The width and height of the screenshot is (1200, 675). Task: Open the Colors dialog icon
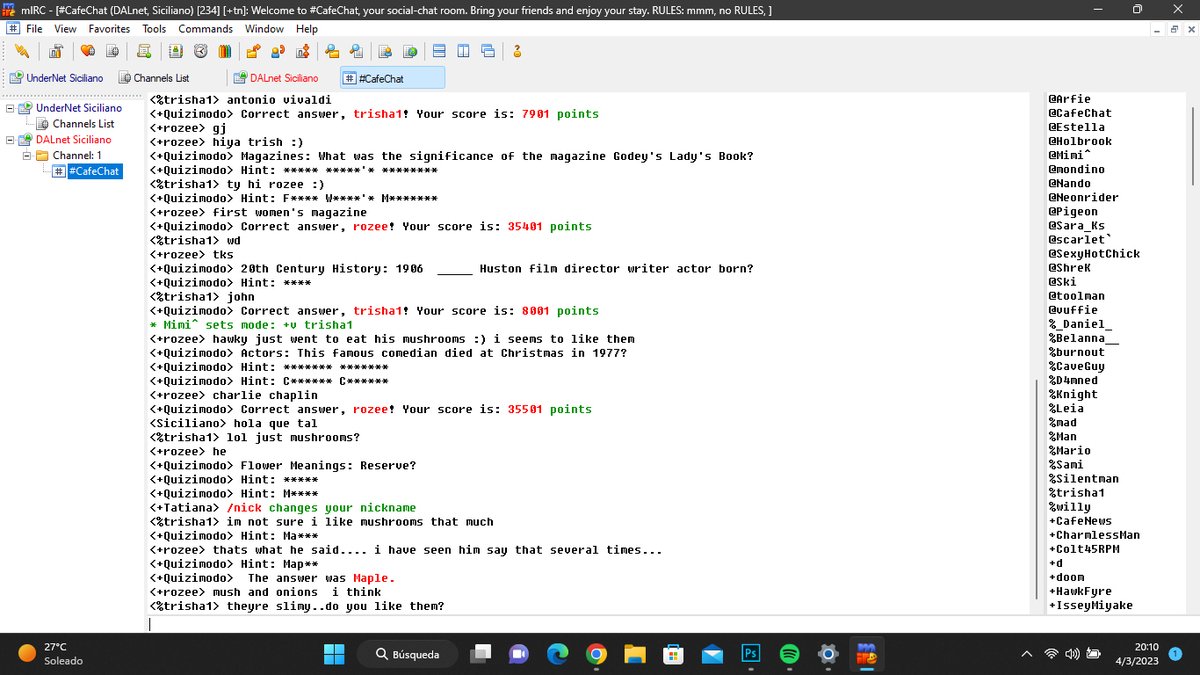coord(225,51)
